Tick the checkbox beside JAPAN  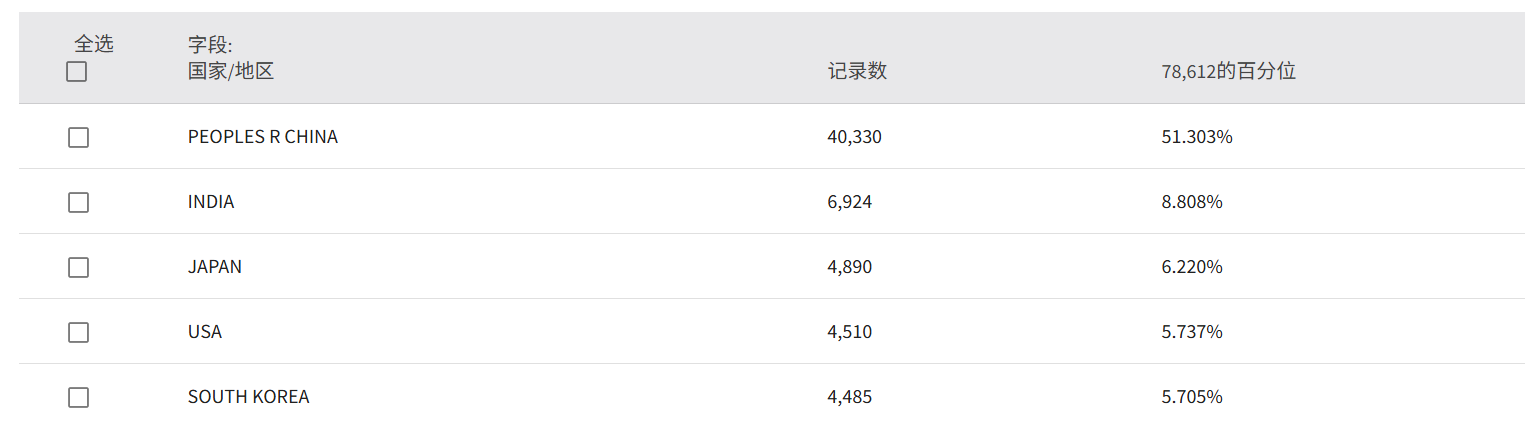point(78,267)
